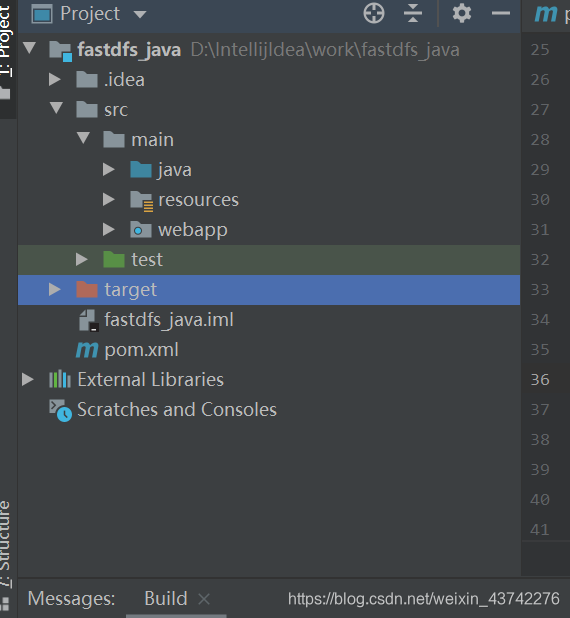Click the Messages: panel label
570x618 pixels.
point(71,598)
